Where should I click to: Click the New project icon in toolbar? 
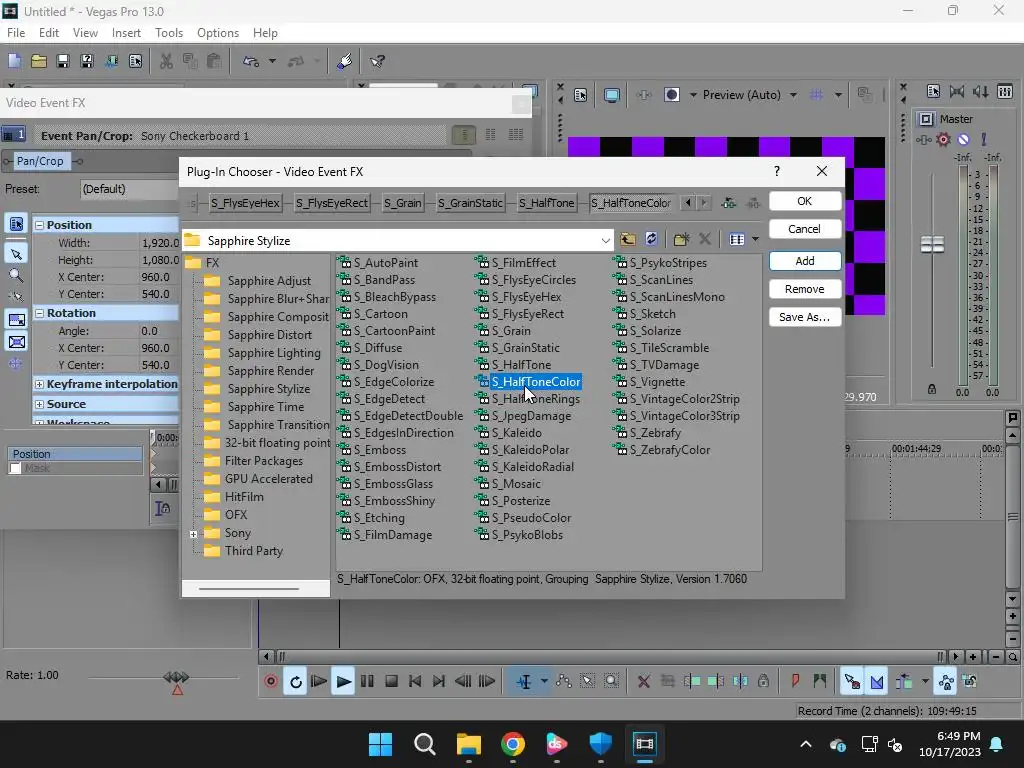click(x=14, y=61)
